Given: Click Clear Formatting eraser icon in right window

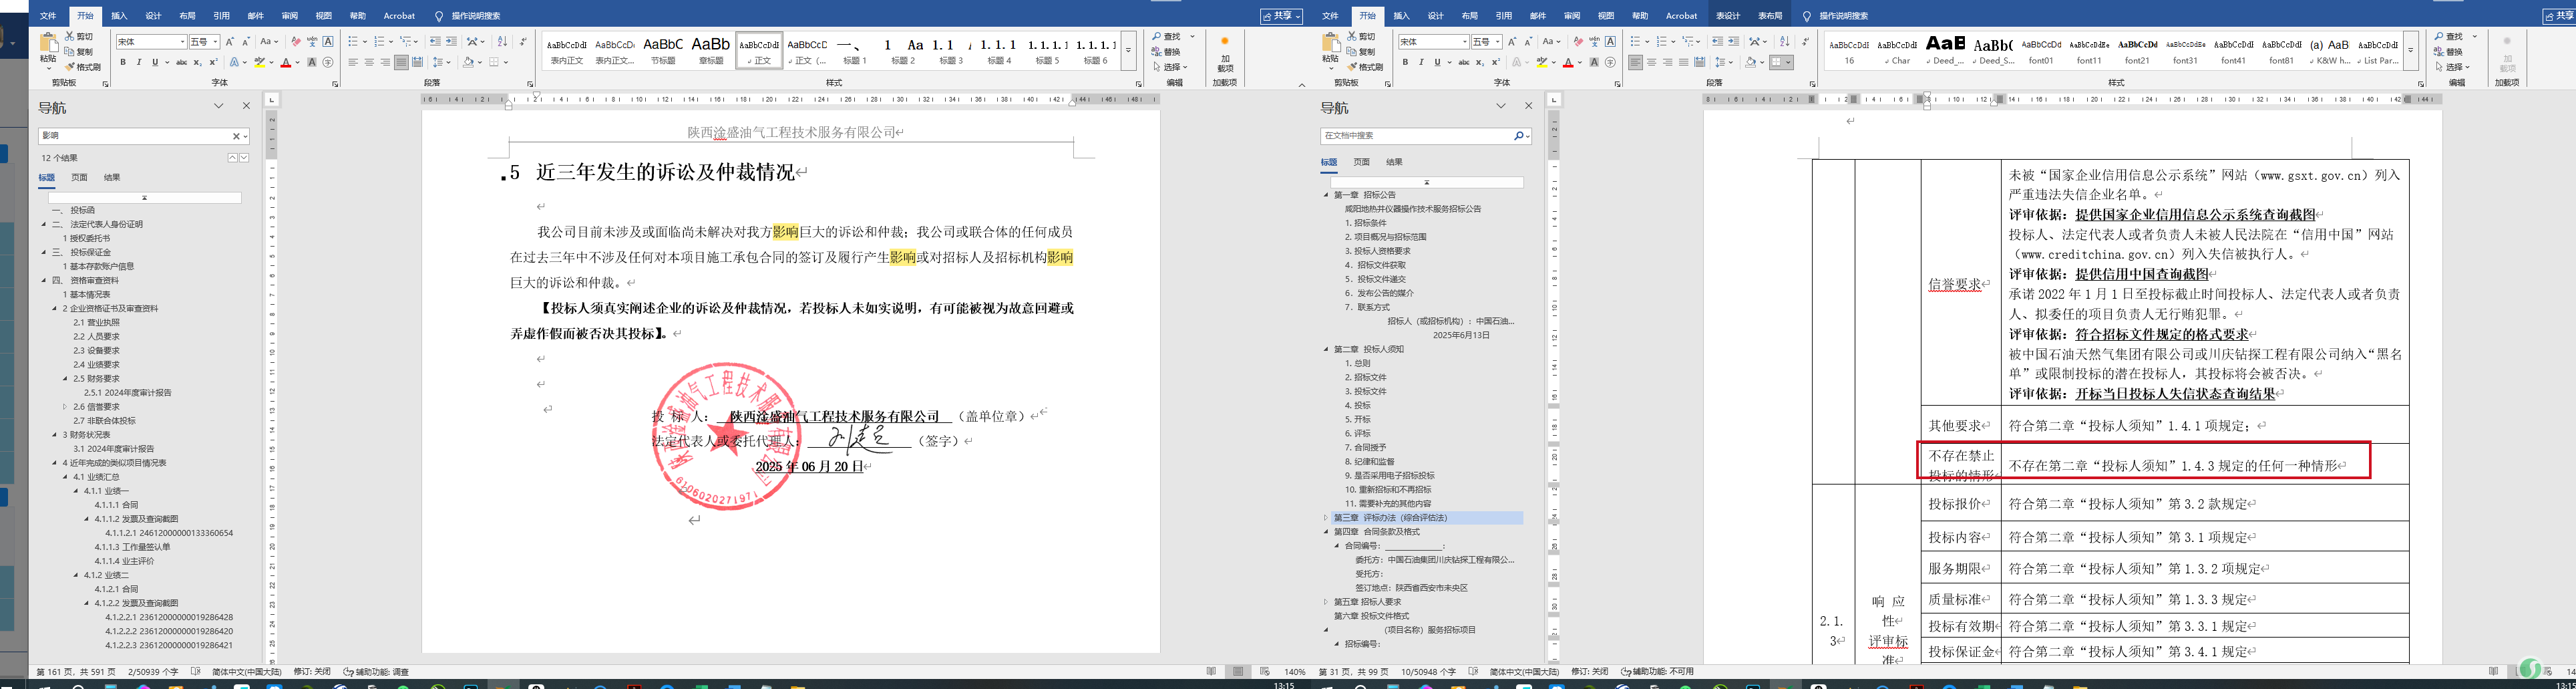Looking at the screenshot, I should click(1577, 42).
